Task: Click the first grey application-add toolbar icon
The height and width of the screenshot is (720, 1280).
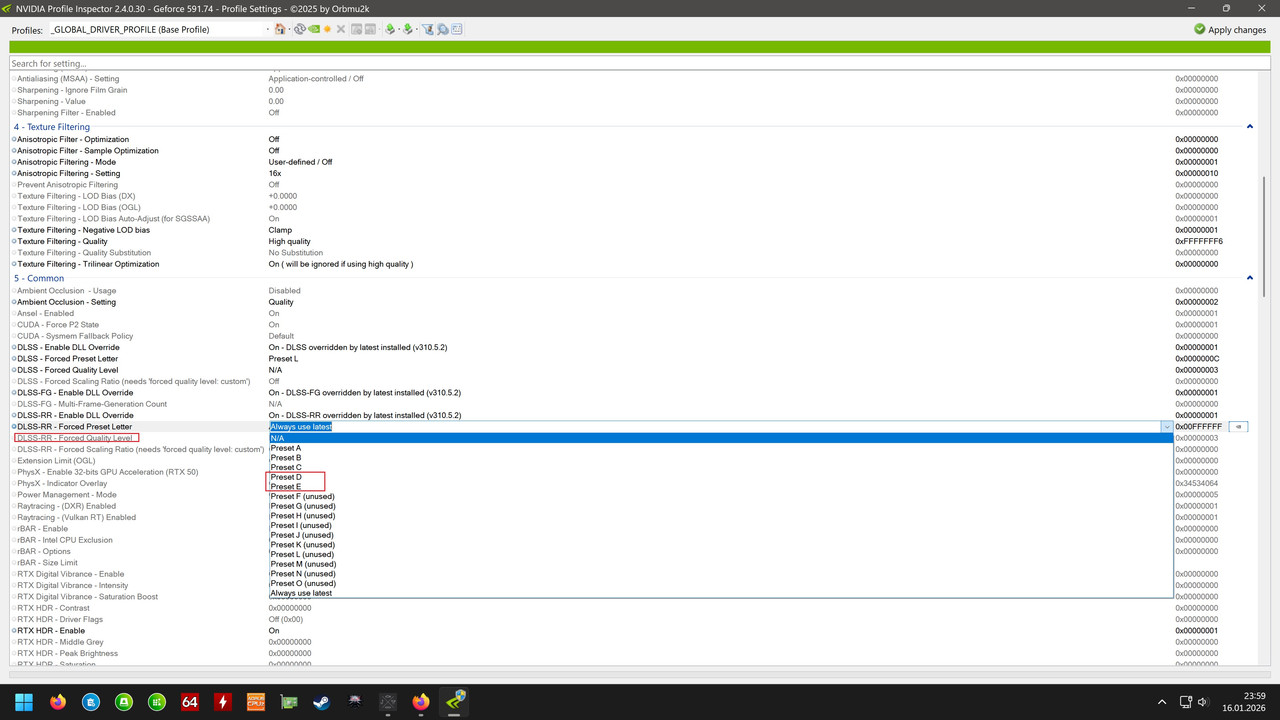Action: (356, 29)
